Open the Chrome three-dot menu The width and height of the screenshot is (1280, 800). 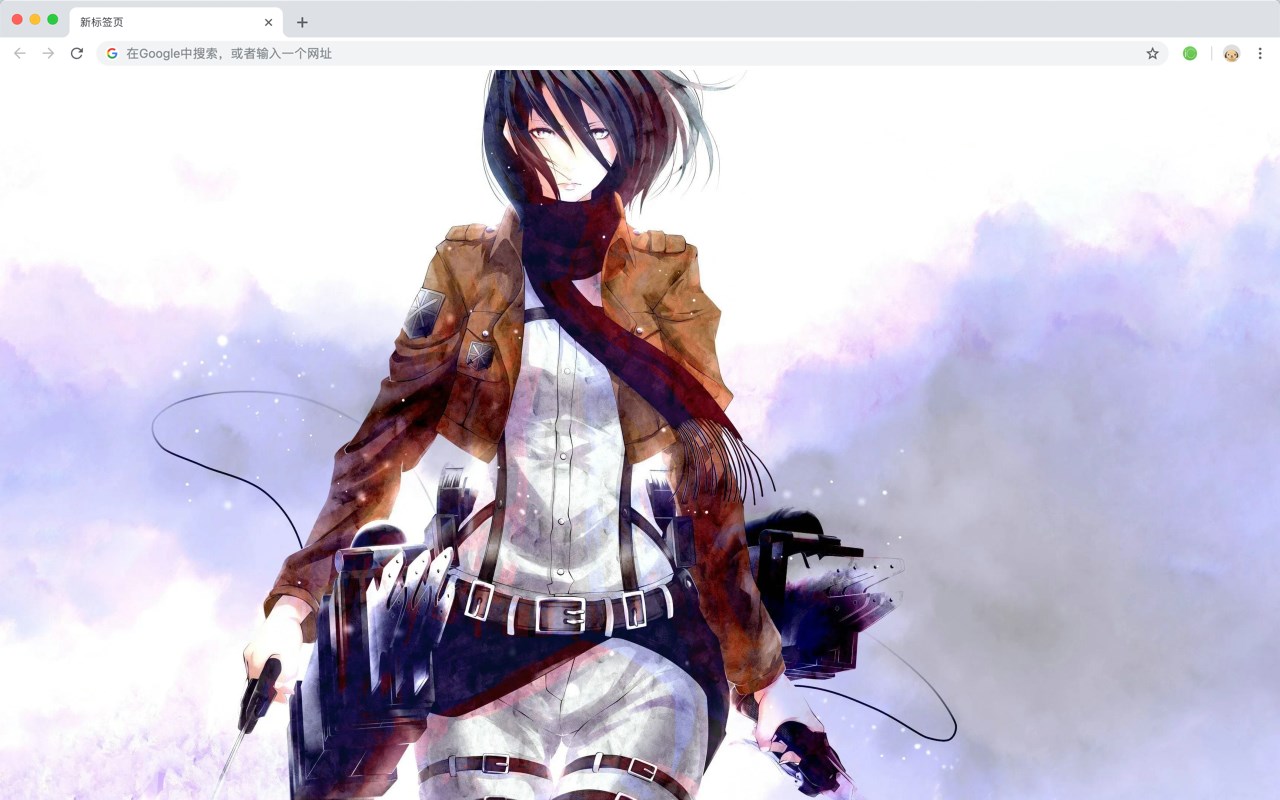pyautogui.click(x=1260, y=53)
